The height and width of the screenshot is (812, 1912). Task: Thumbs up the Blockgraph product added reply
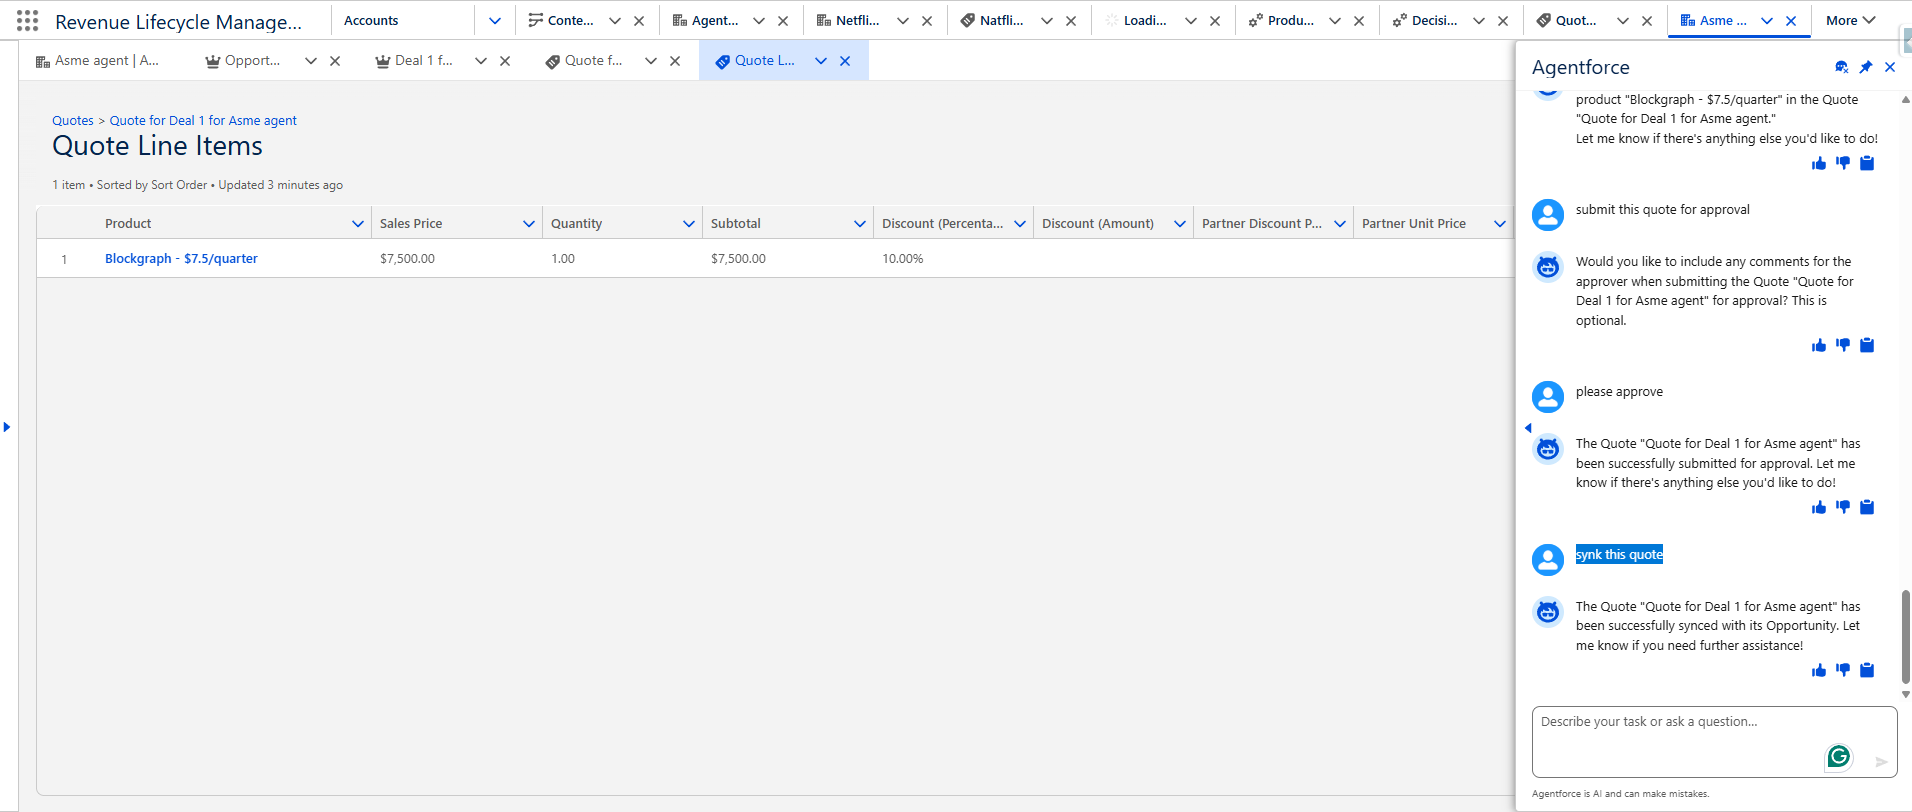pyautogui.click(x=1819, y=163)
